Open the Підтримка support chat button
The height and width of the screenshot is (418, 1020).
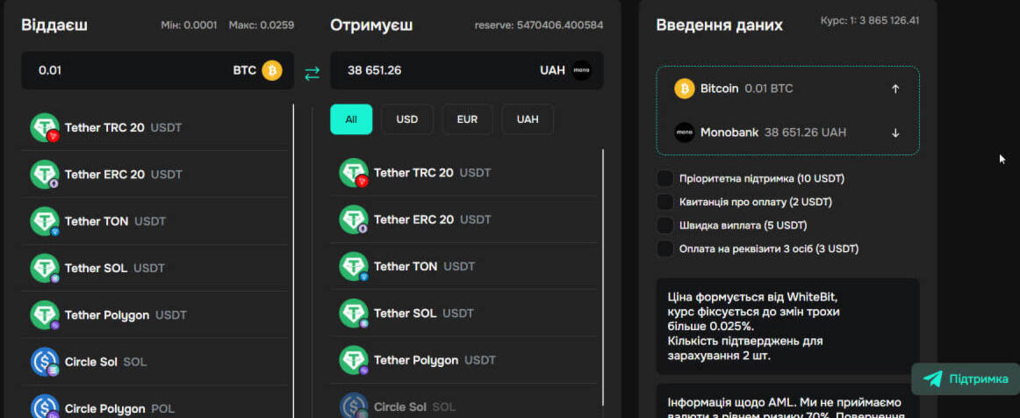(x=965, y=379)
